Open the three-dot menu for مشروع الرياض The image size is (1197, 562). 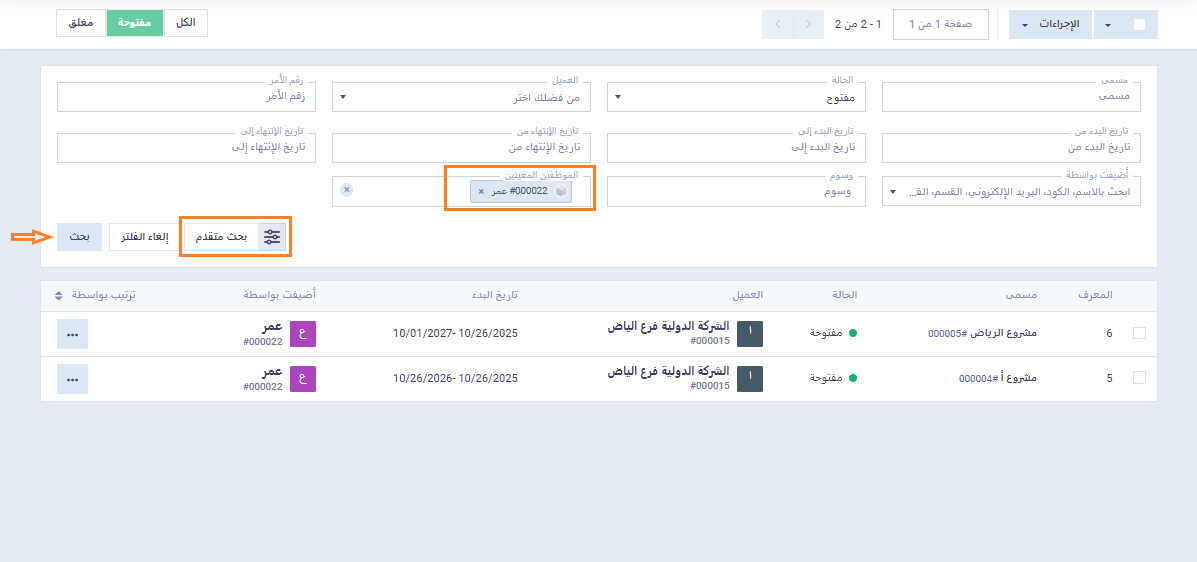(x=72, y=334)
